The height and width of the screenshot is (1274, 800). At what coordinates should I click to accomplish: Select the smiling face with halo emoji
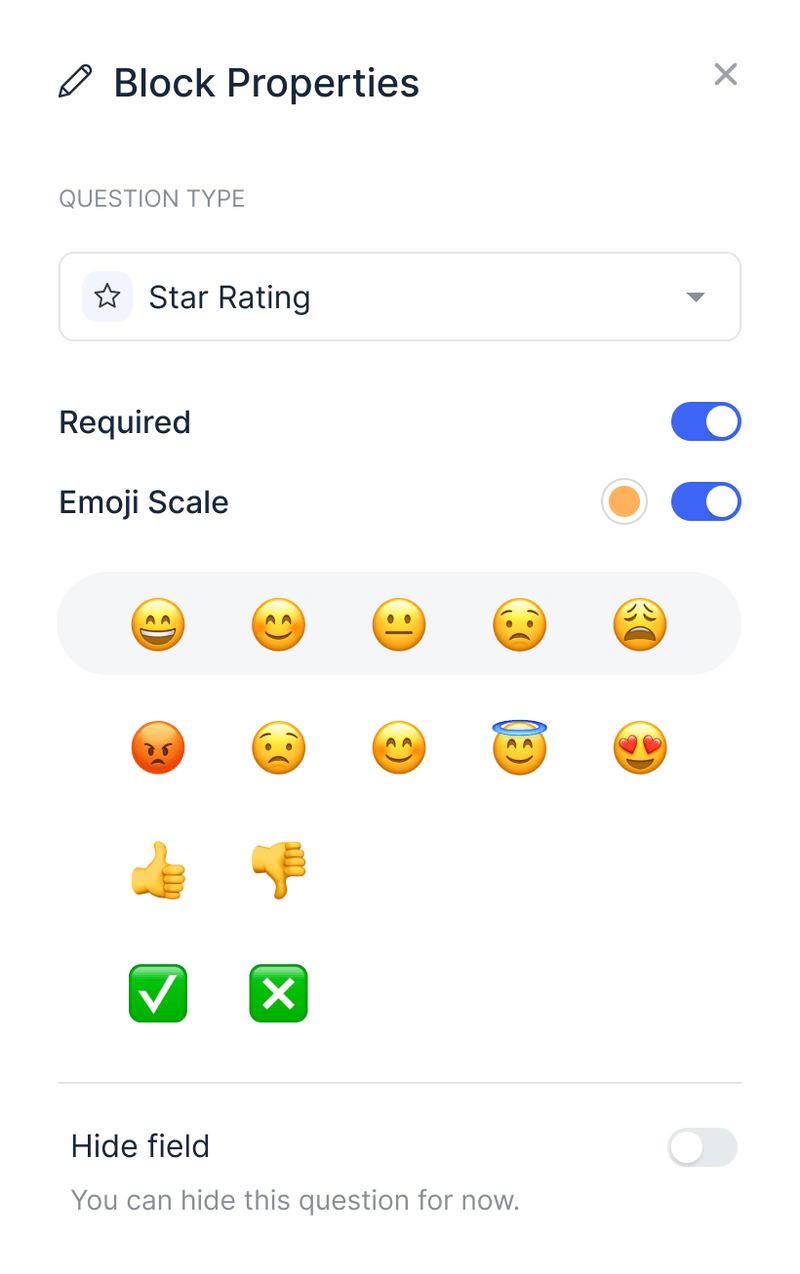(x=519, y=747)
